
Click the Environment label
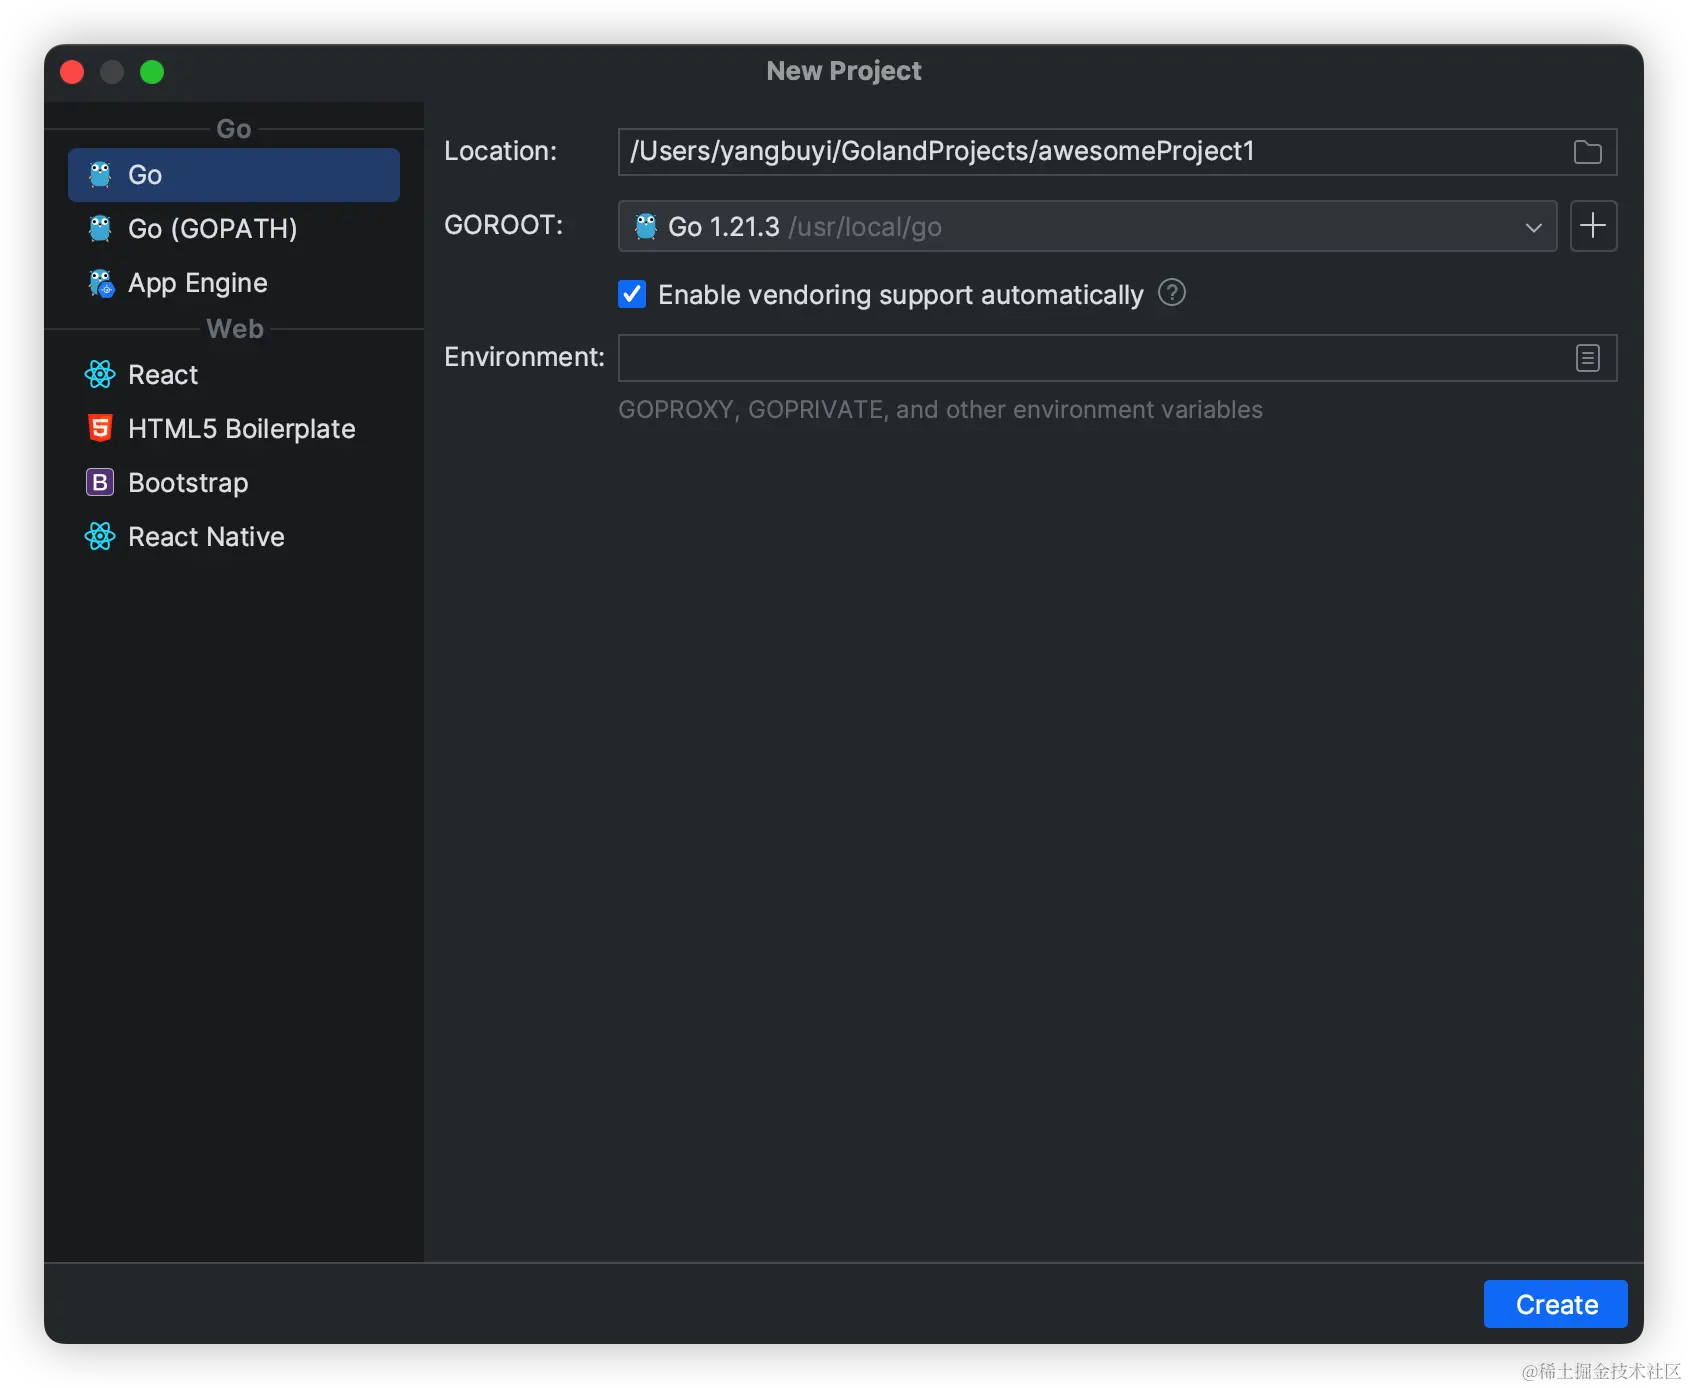pos(524,357)
